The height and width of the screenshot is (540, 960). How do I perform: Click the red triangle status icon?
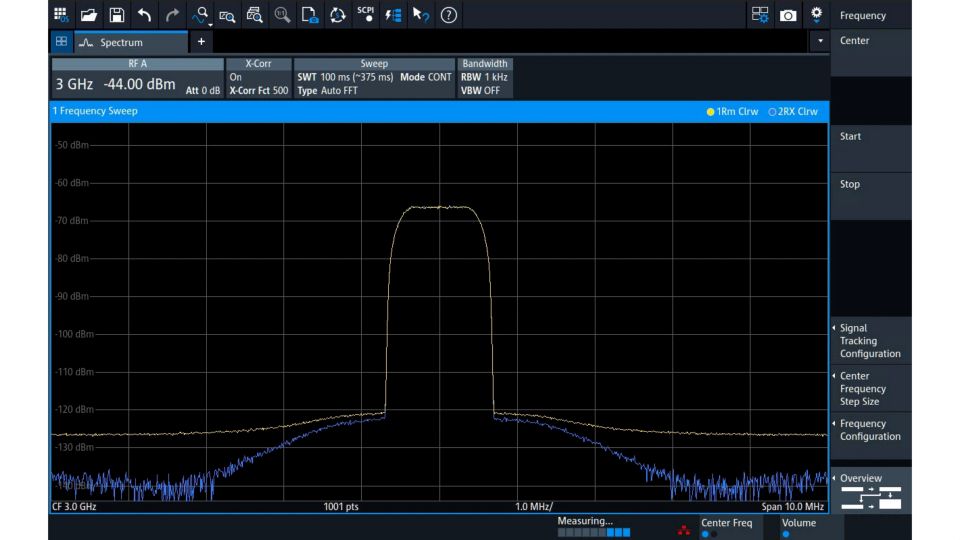point(684,530)
